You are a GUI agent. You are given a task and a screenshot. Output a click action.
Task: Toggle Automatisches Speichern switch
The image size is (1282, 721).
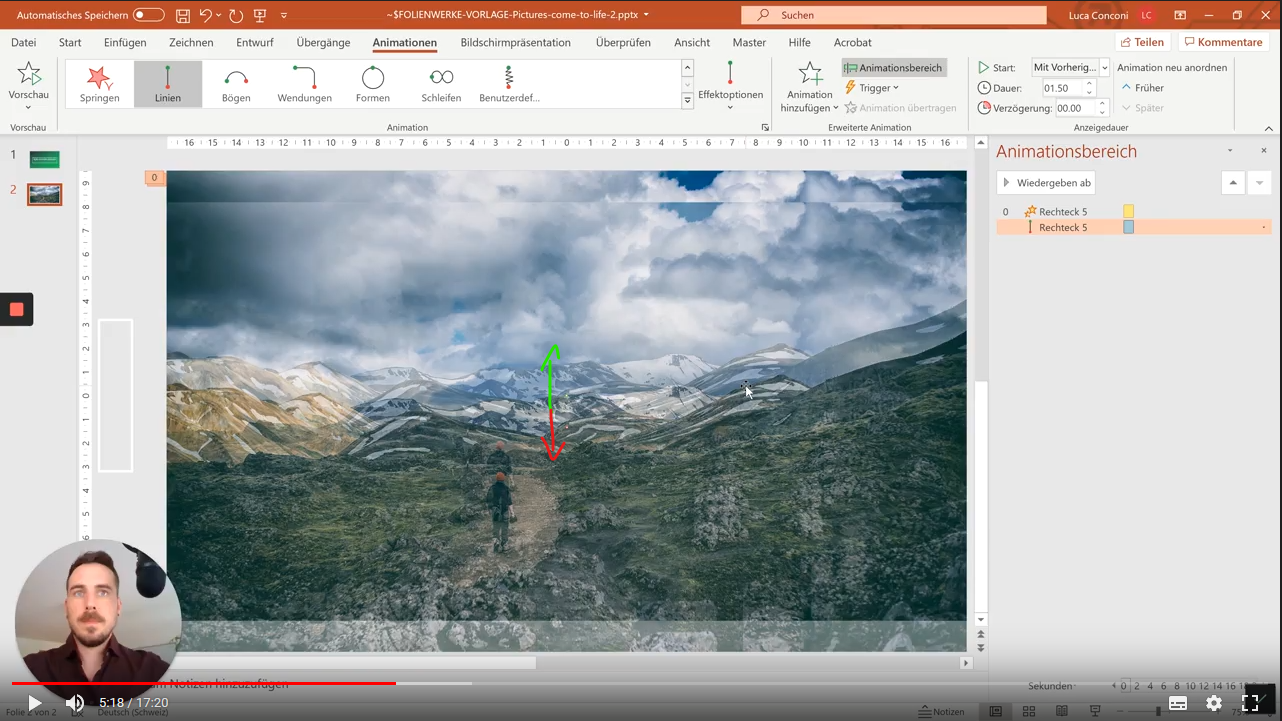pyautogui.click(x=148, y=15)
